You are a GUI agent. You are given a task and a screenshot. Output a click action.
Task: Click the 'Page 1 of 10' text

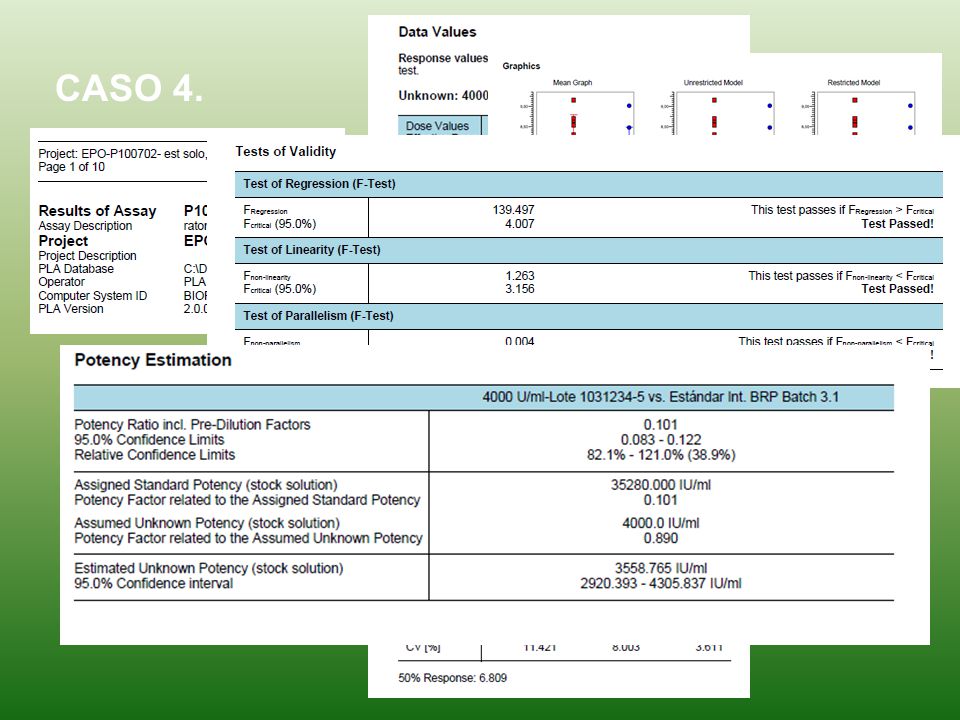coord(72,167)
